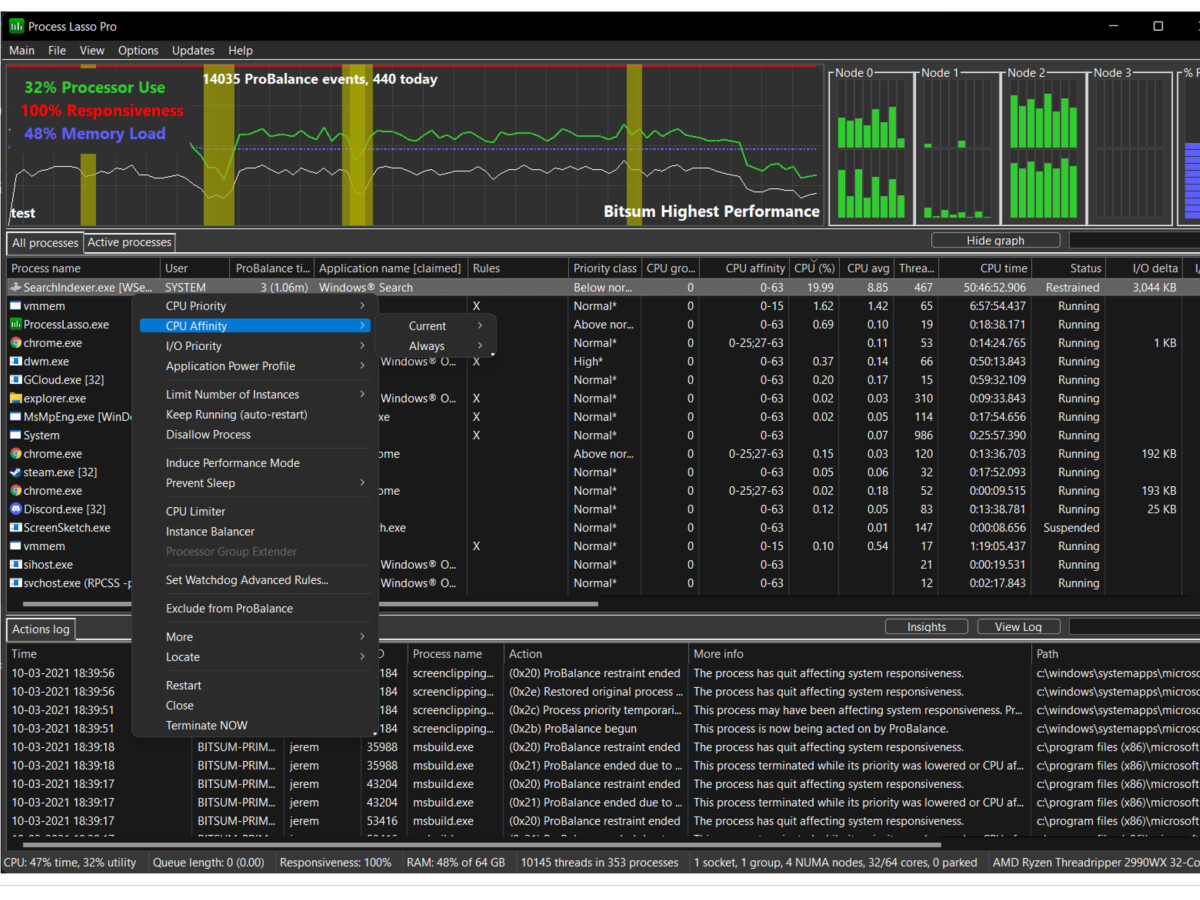Select the Actions log tab
Viewport: 1200px width, 900px height.
tap(41, 629)
